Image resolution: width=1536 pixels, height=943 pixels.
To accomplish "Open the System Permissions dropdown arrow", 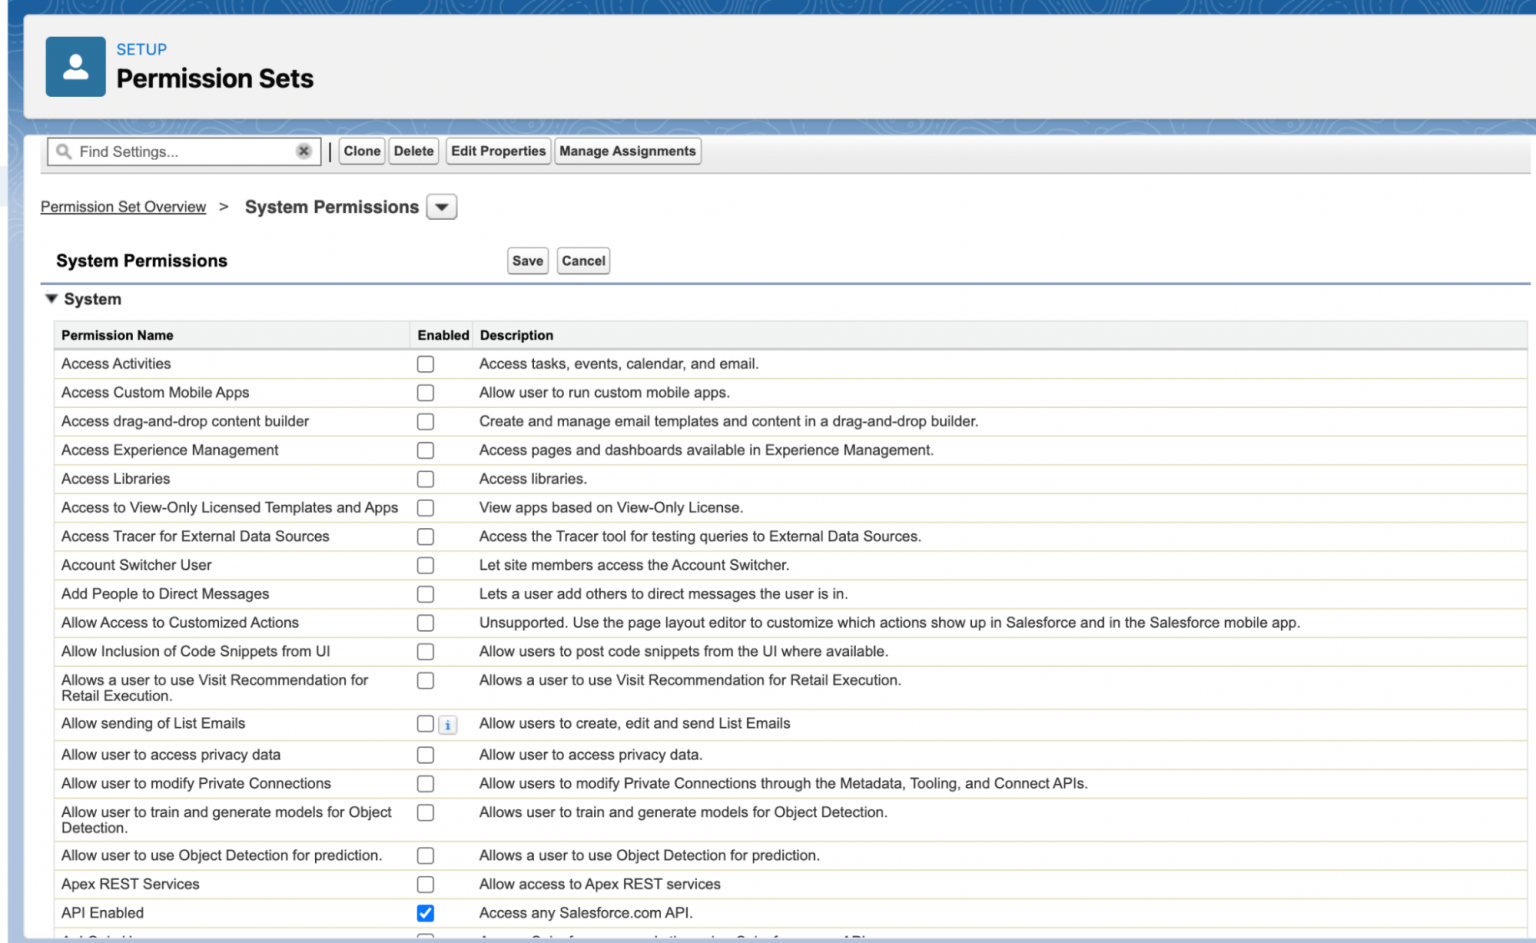I will 441,207.
